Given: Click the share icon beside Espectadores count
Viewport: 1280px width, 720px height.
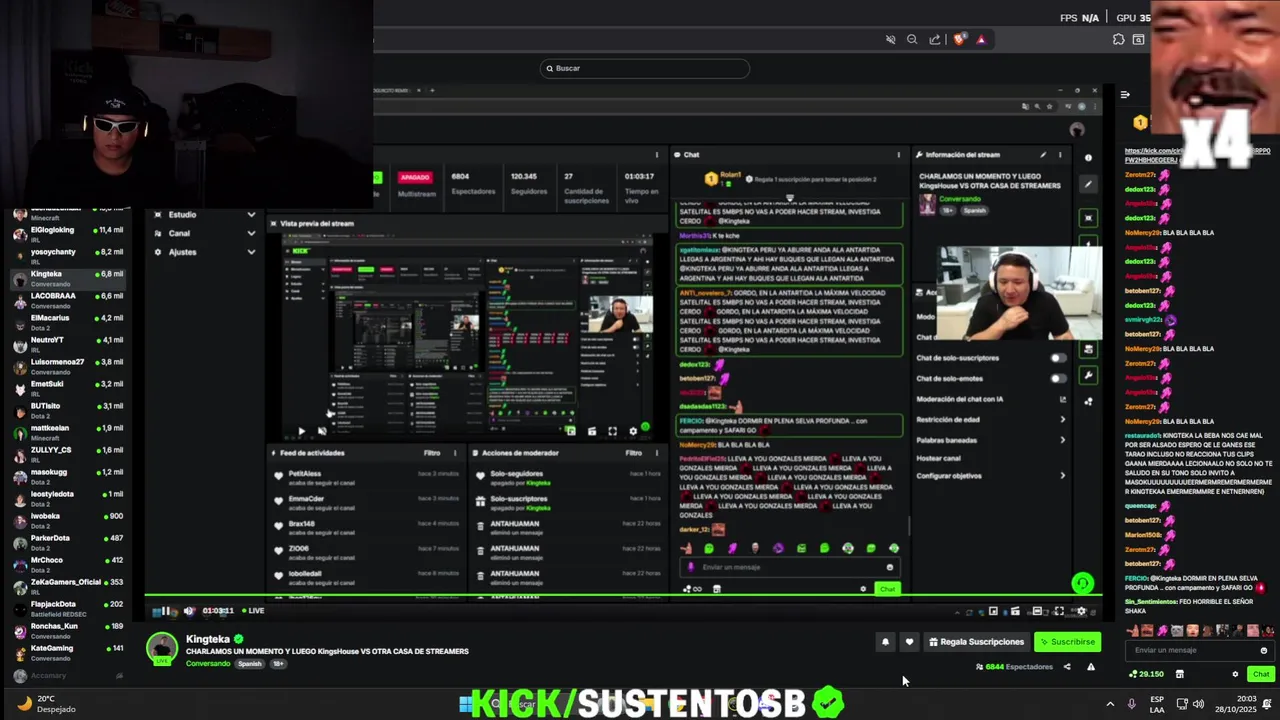Looking at the screenshot, I should [x=1067, y=667].
